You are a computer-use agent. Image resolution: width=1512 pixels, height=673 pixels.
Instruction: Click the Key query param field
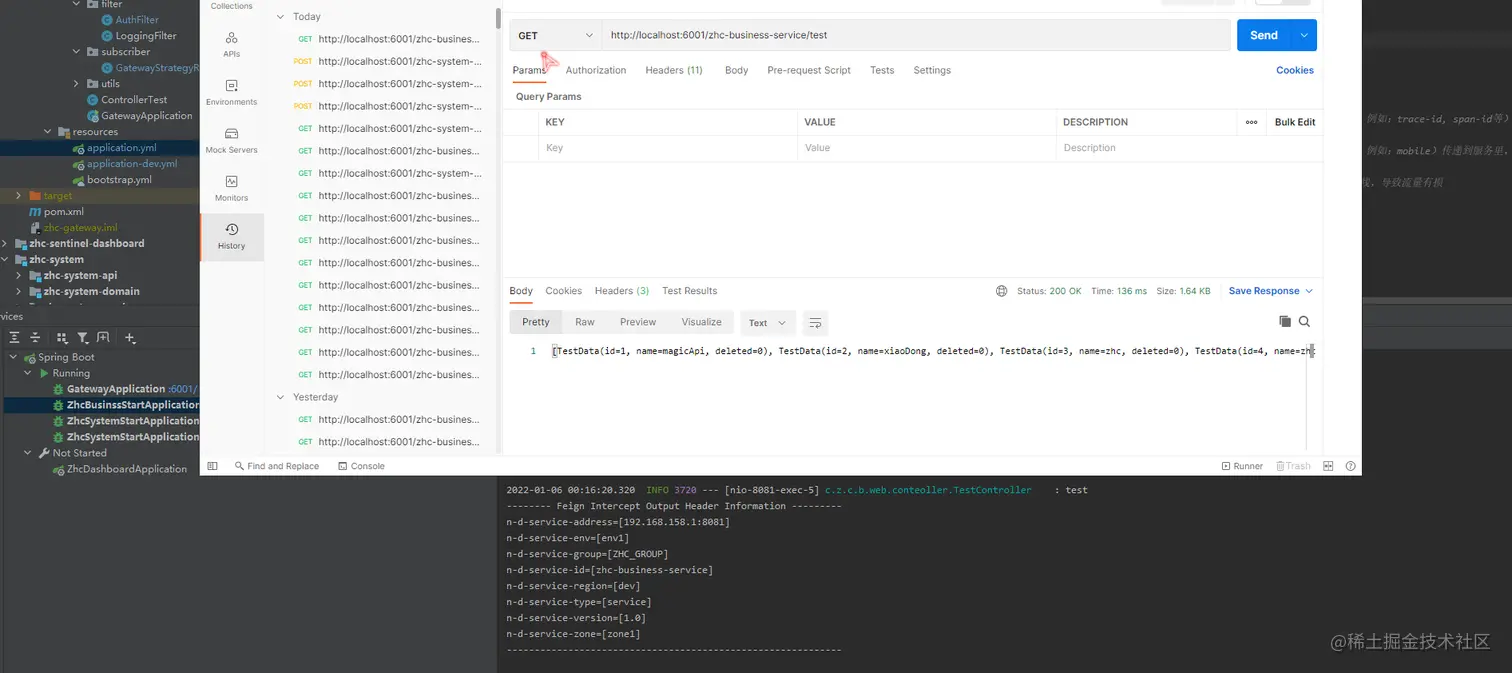pyautogui.click(x=668, y=148)
